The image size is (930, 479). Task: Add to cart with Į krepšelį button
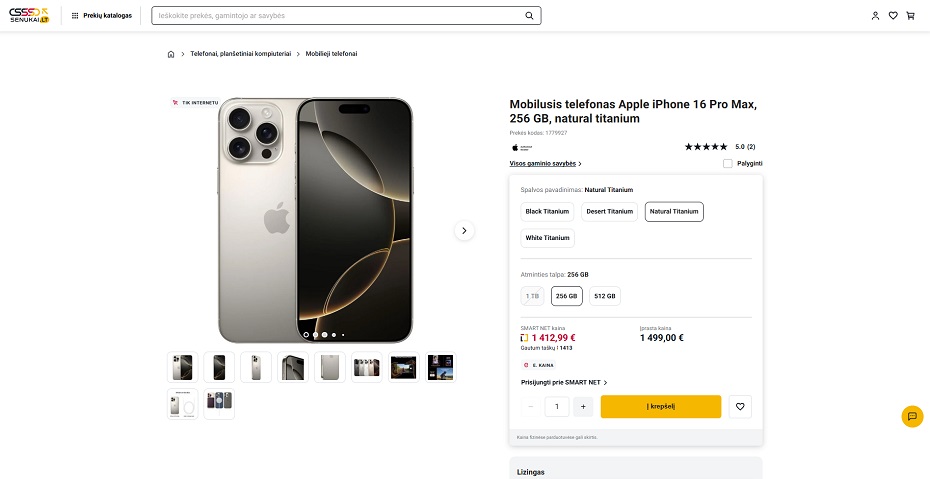coord(661,407)
